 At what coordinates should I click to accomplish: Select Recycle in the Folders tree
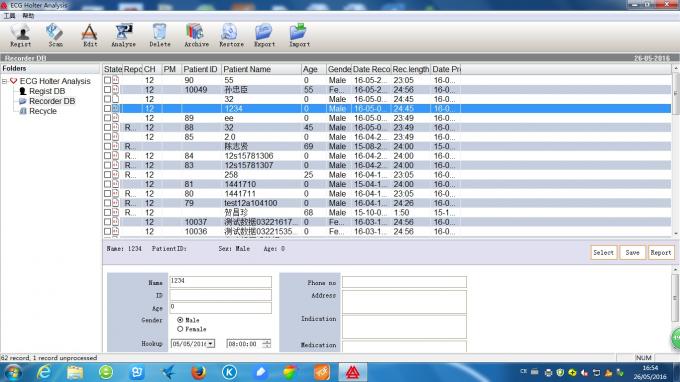click(x=42, y=111)
